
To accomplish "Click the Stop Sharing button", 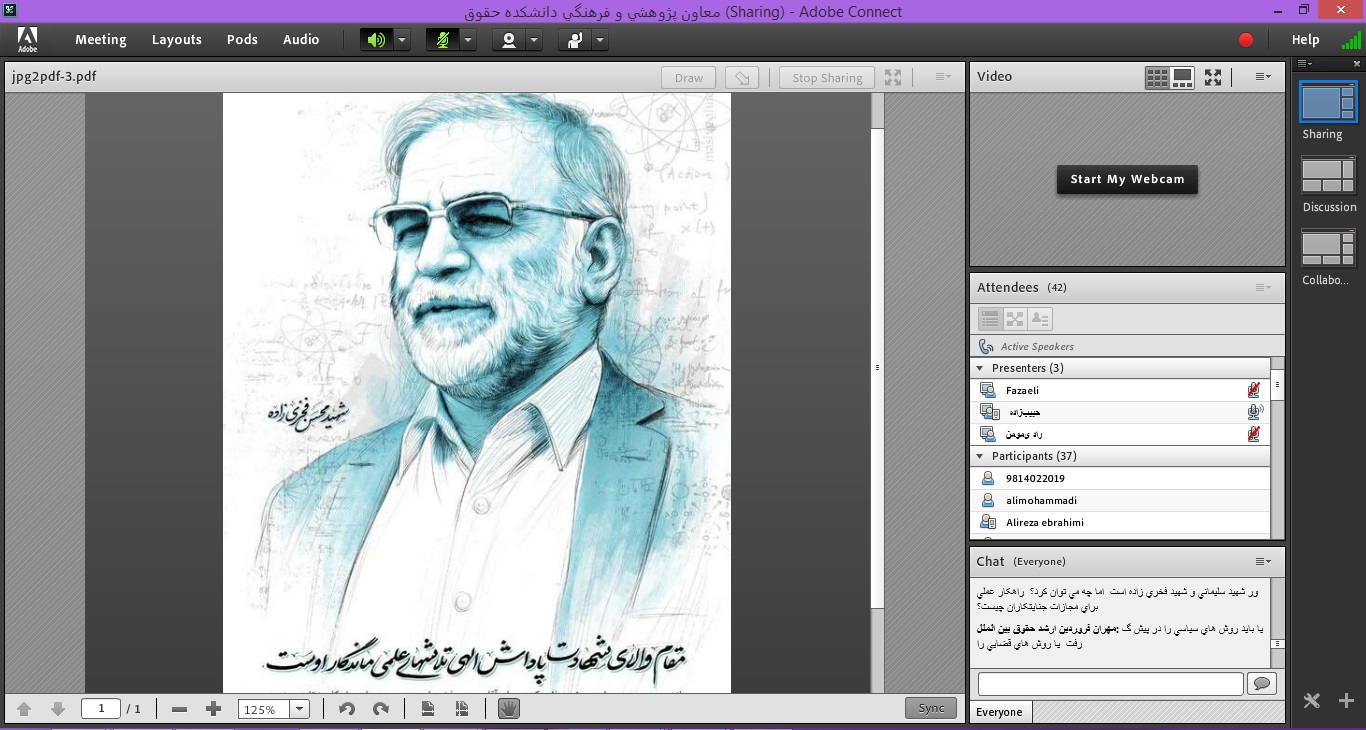I will (827, 78).
